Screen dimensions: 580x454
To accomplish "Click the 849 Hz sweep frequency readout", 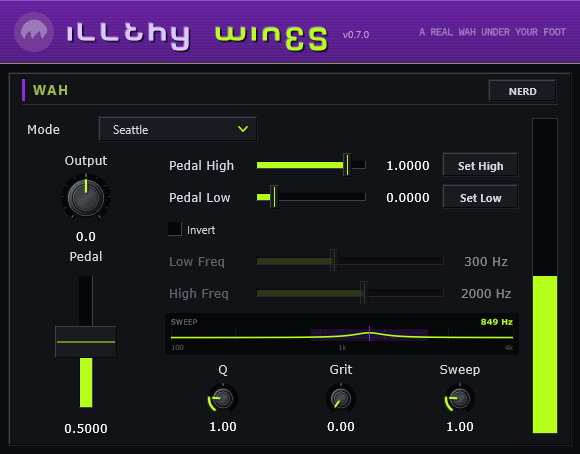I will pos(496,322).
